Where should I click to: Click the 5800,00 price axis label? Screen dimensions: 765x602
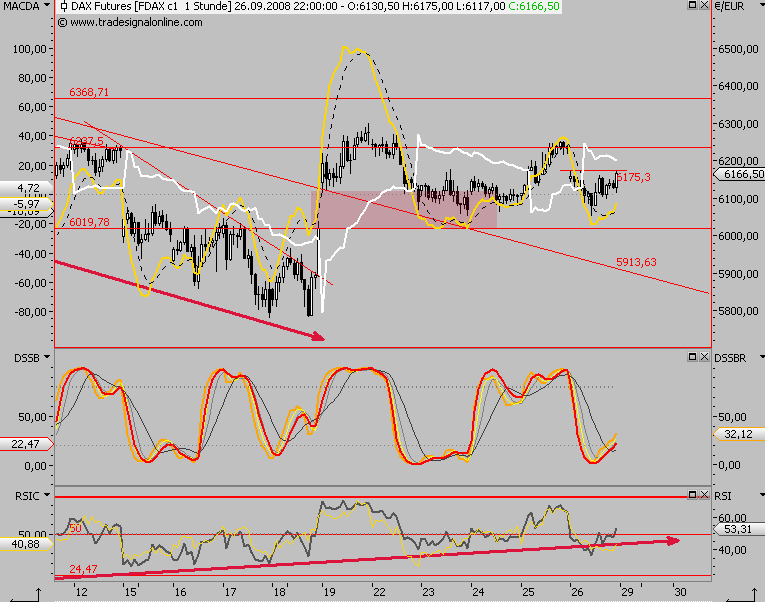coord(739,311)
